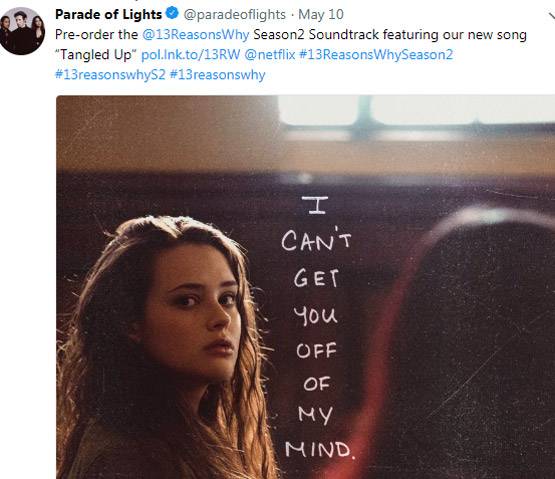Click the @paradeoflights handle
Viewport: 555px width, 479px height.
(x=234, y=15)
